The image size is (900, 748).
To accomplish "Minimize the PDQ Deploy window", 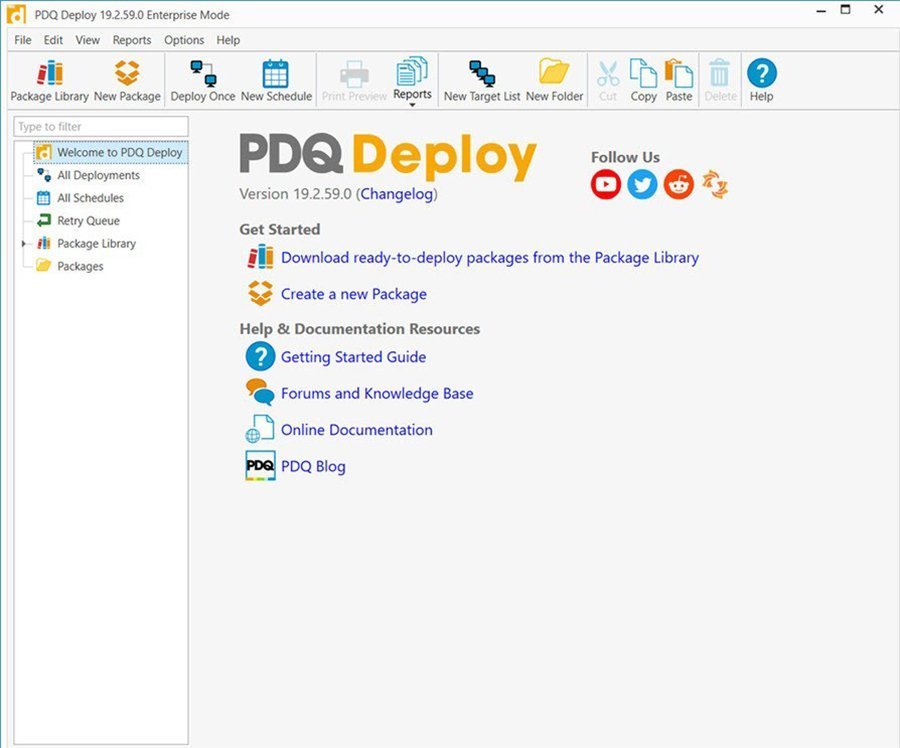I will [x=821, y=10].
